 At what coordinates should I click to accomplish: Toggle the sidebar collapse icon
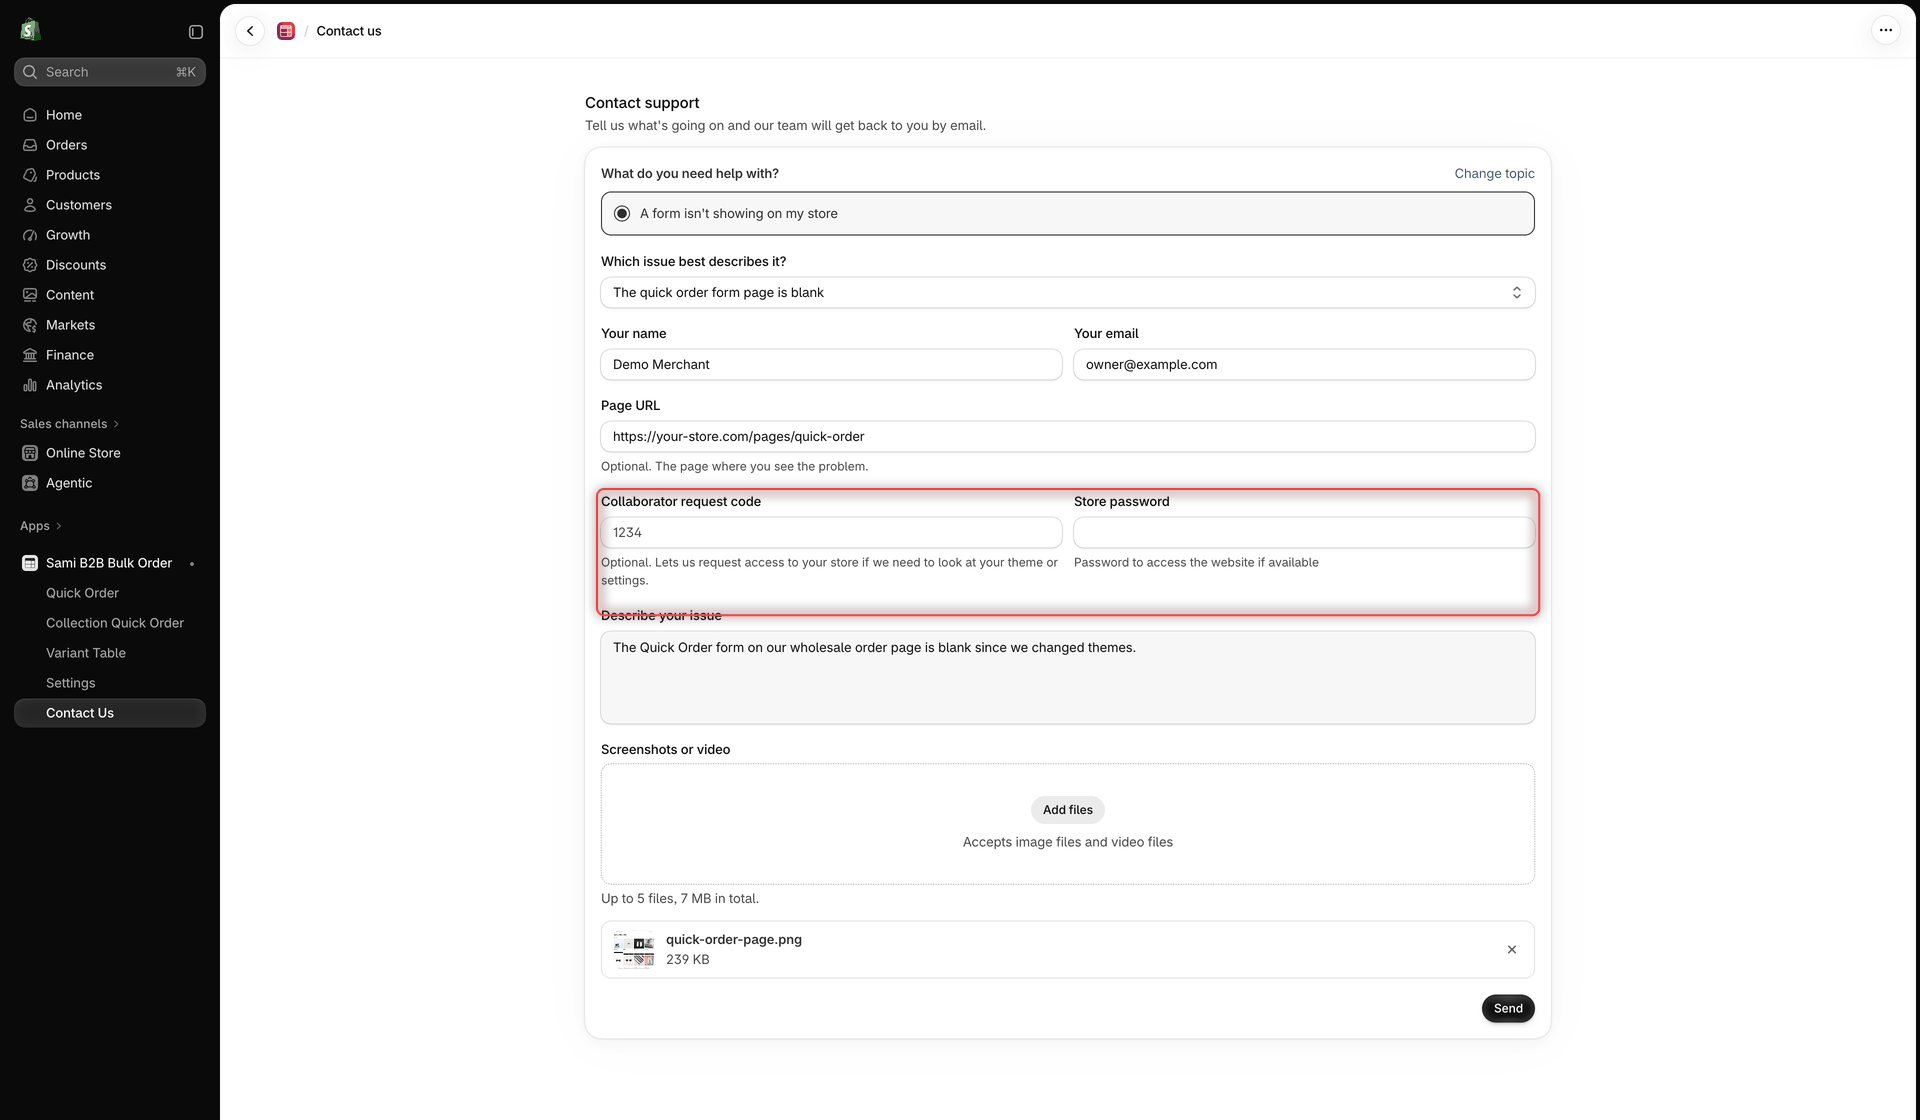[x=196, y=32]
